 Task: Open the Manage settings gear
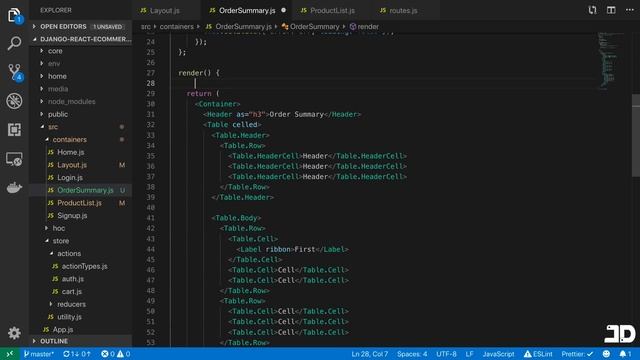tap(14, 333)
